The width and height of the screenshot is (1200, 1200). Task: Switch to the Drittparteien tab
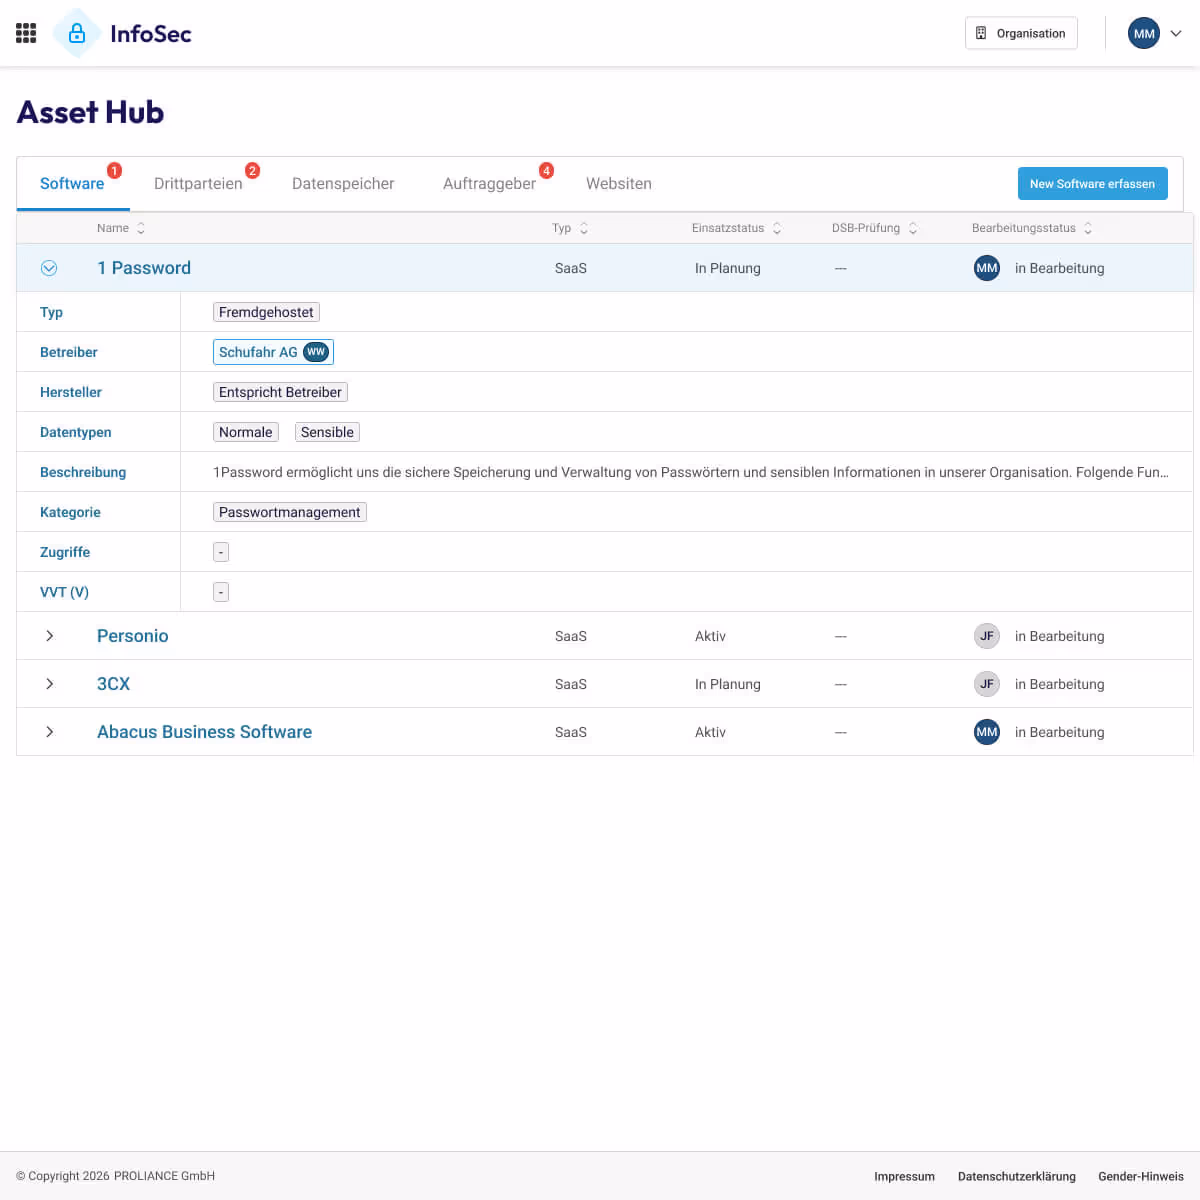(198, 184)
